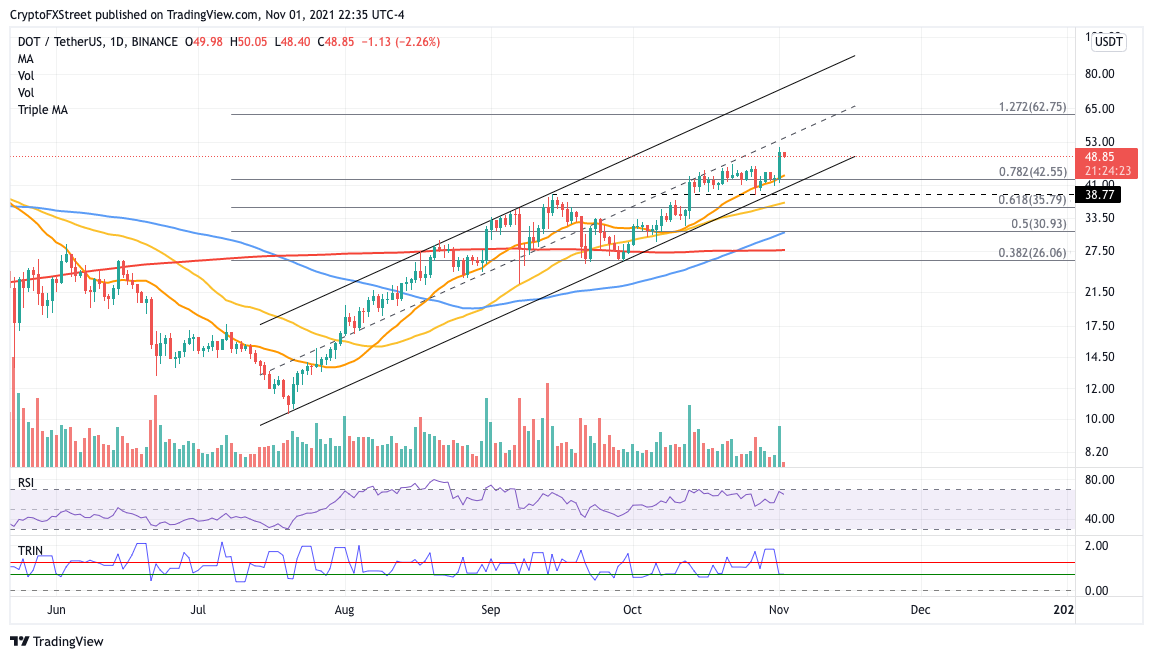Click 27.50 on the price scale
Screen dimensions: 1153x659
(1099, 251)
